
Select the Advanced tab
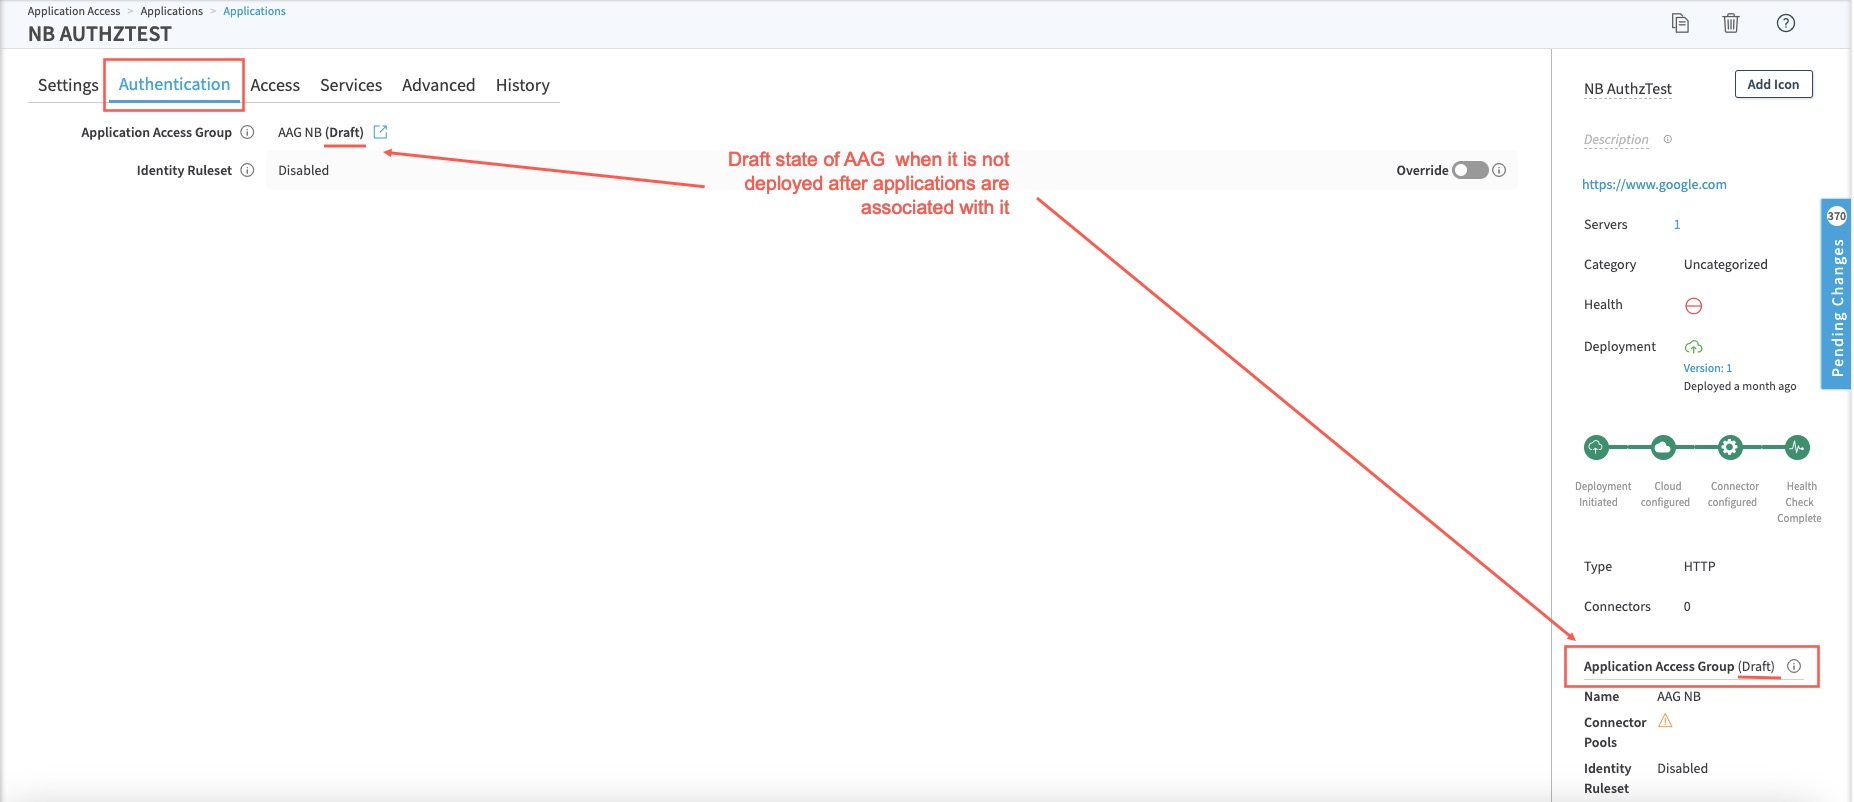[438, 85]
